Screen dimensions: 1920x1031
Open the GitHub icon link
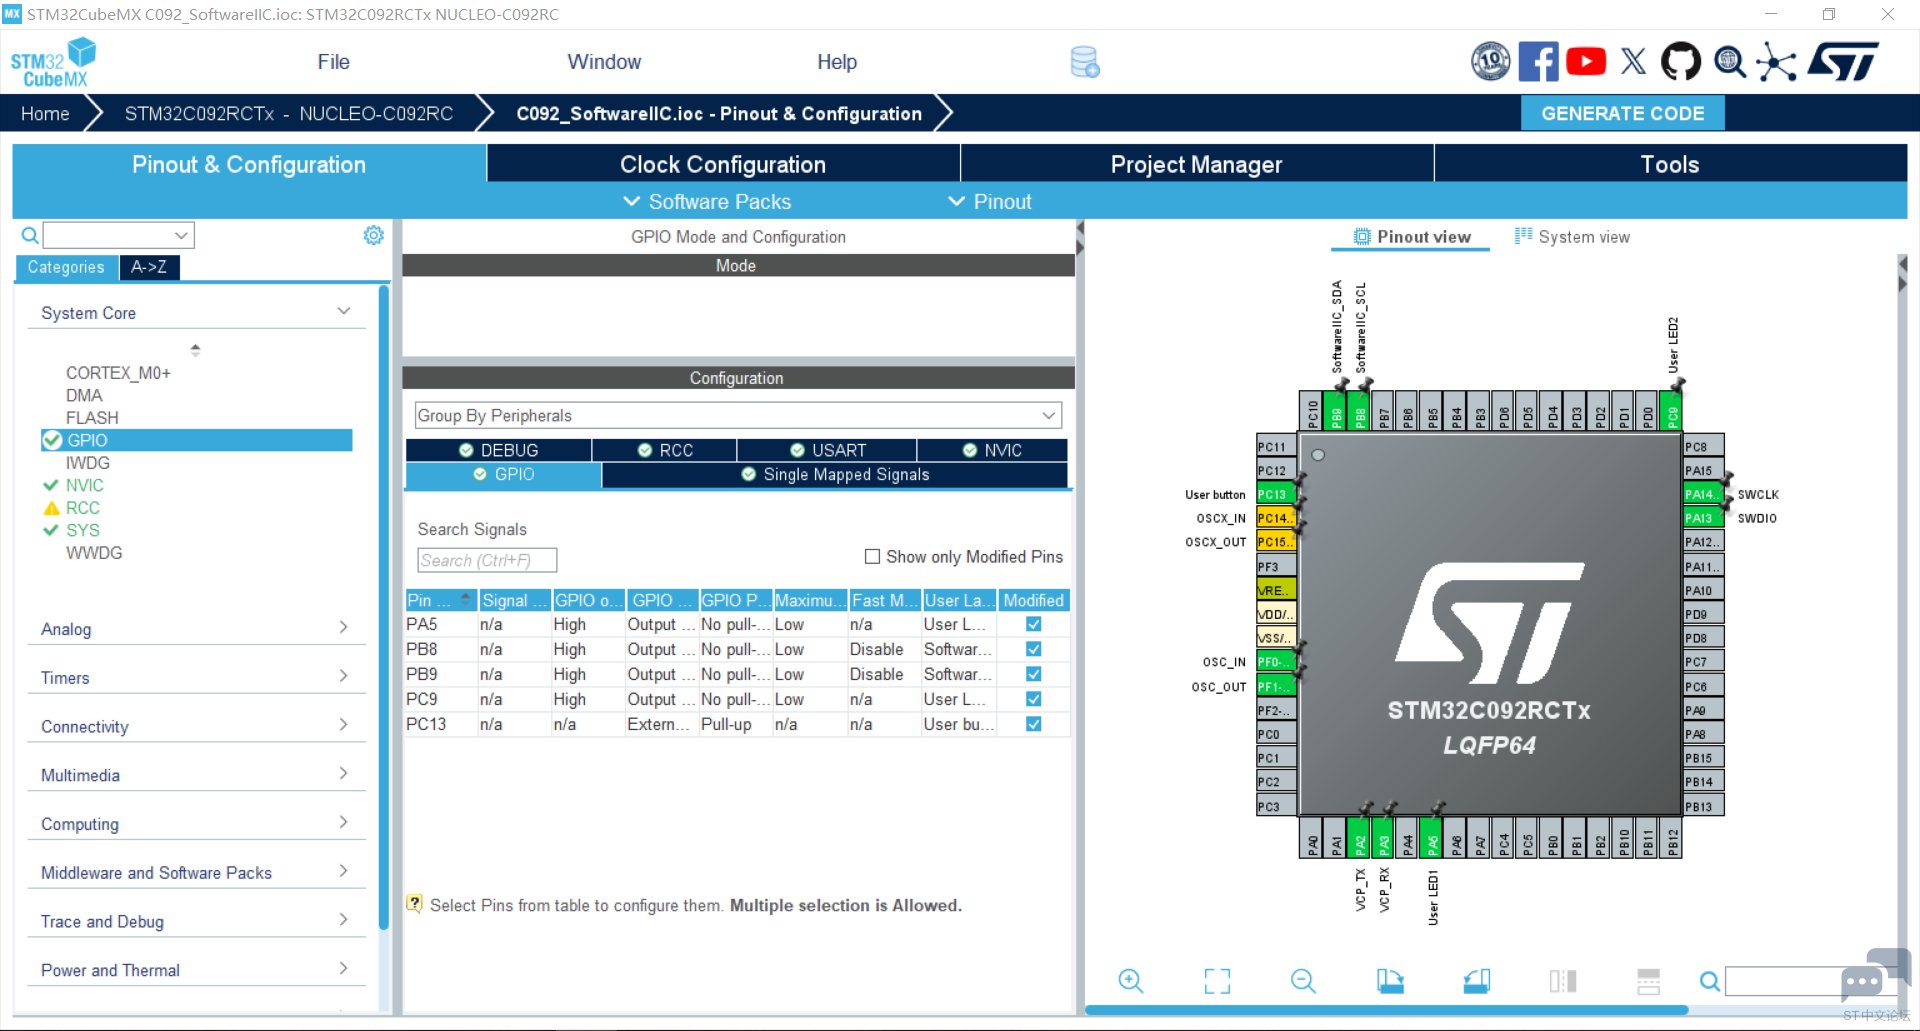pos(1681,62)
